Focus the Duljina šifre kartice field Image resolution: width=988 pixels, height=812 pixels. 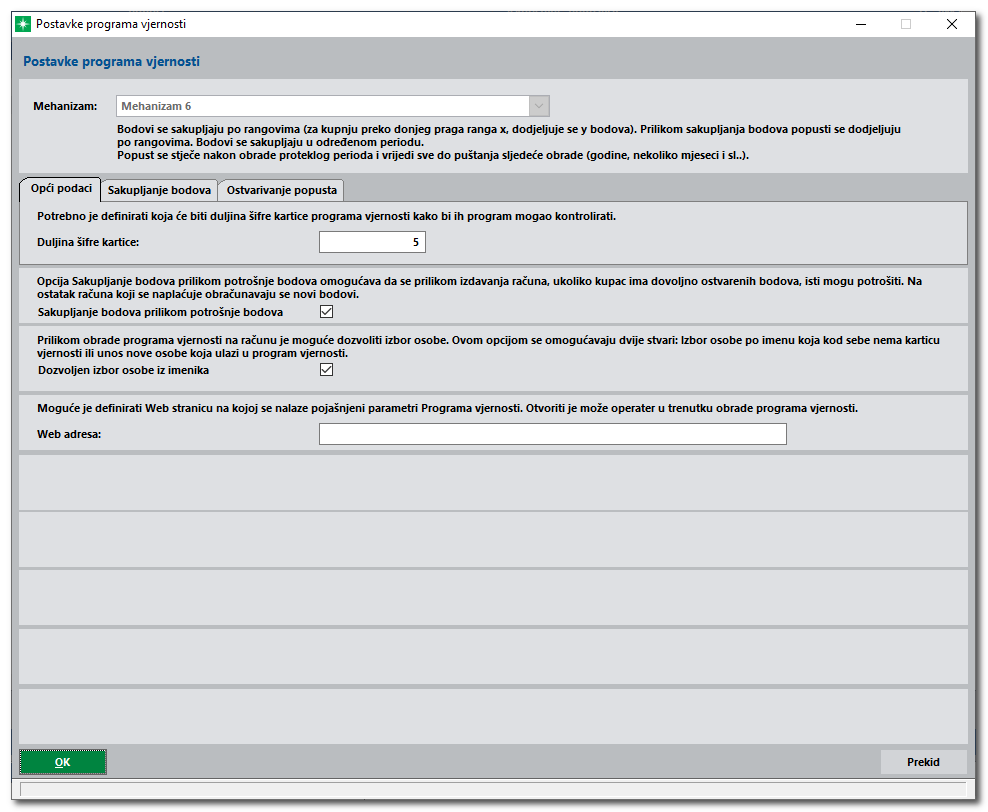pos(372,242)
